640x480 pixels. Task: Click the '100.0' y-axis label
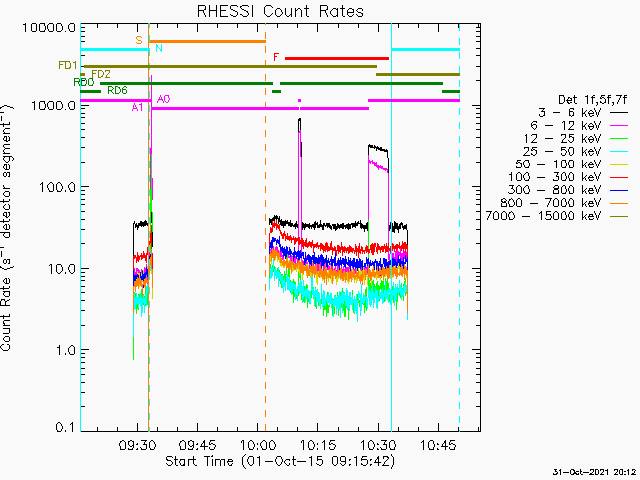coord(57,187)
